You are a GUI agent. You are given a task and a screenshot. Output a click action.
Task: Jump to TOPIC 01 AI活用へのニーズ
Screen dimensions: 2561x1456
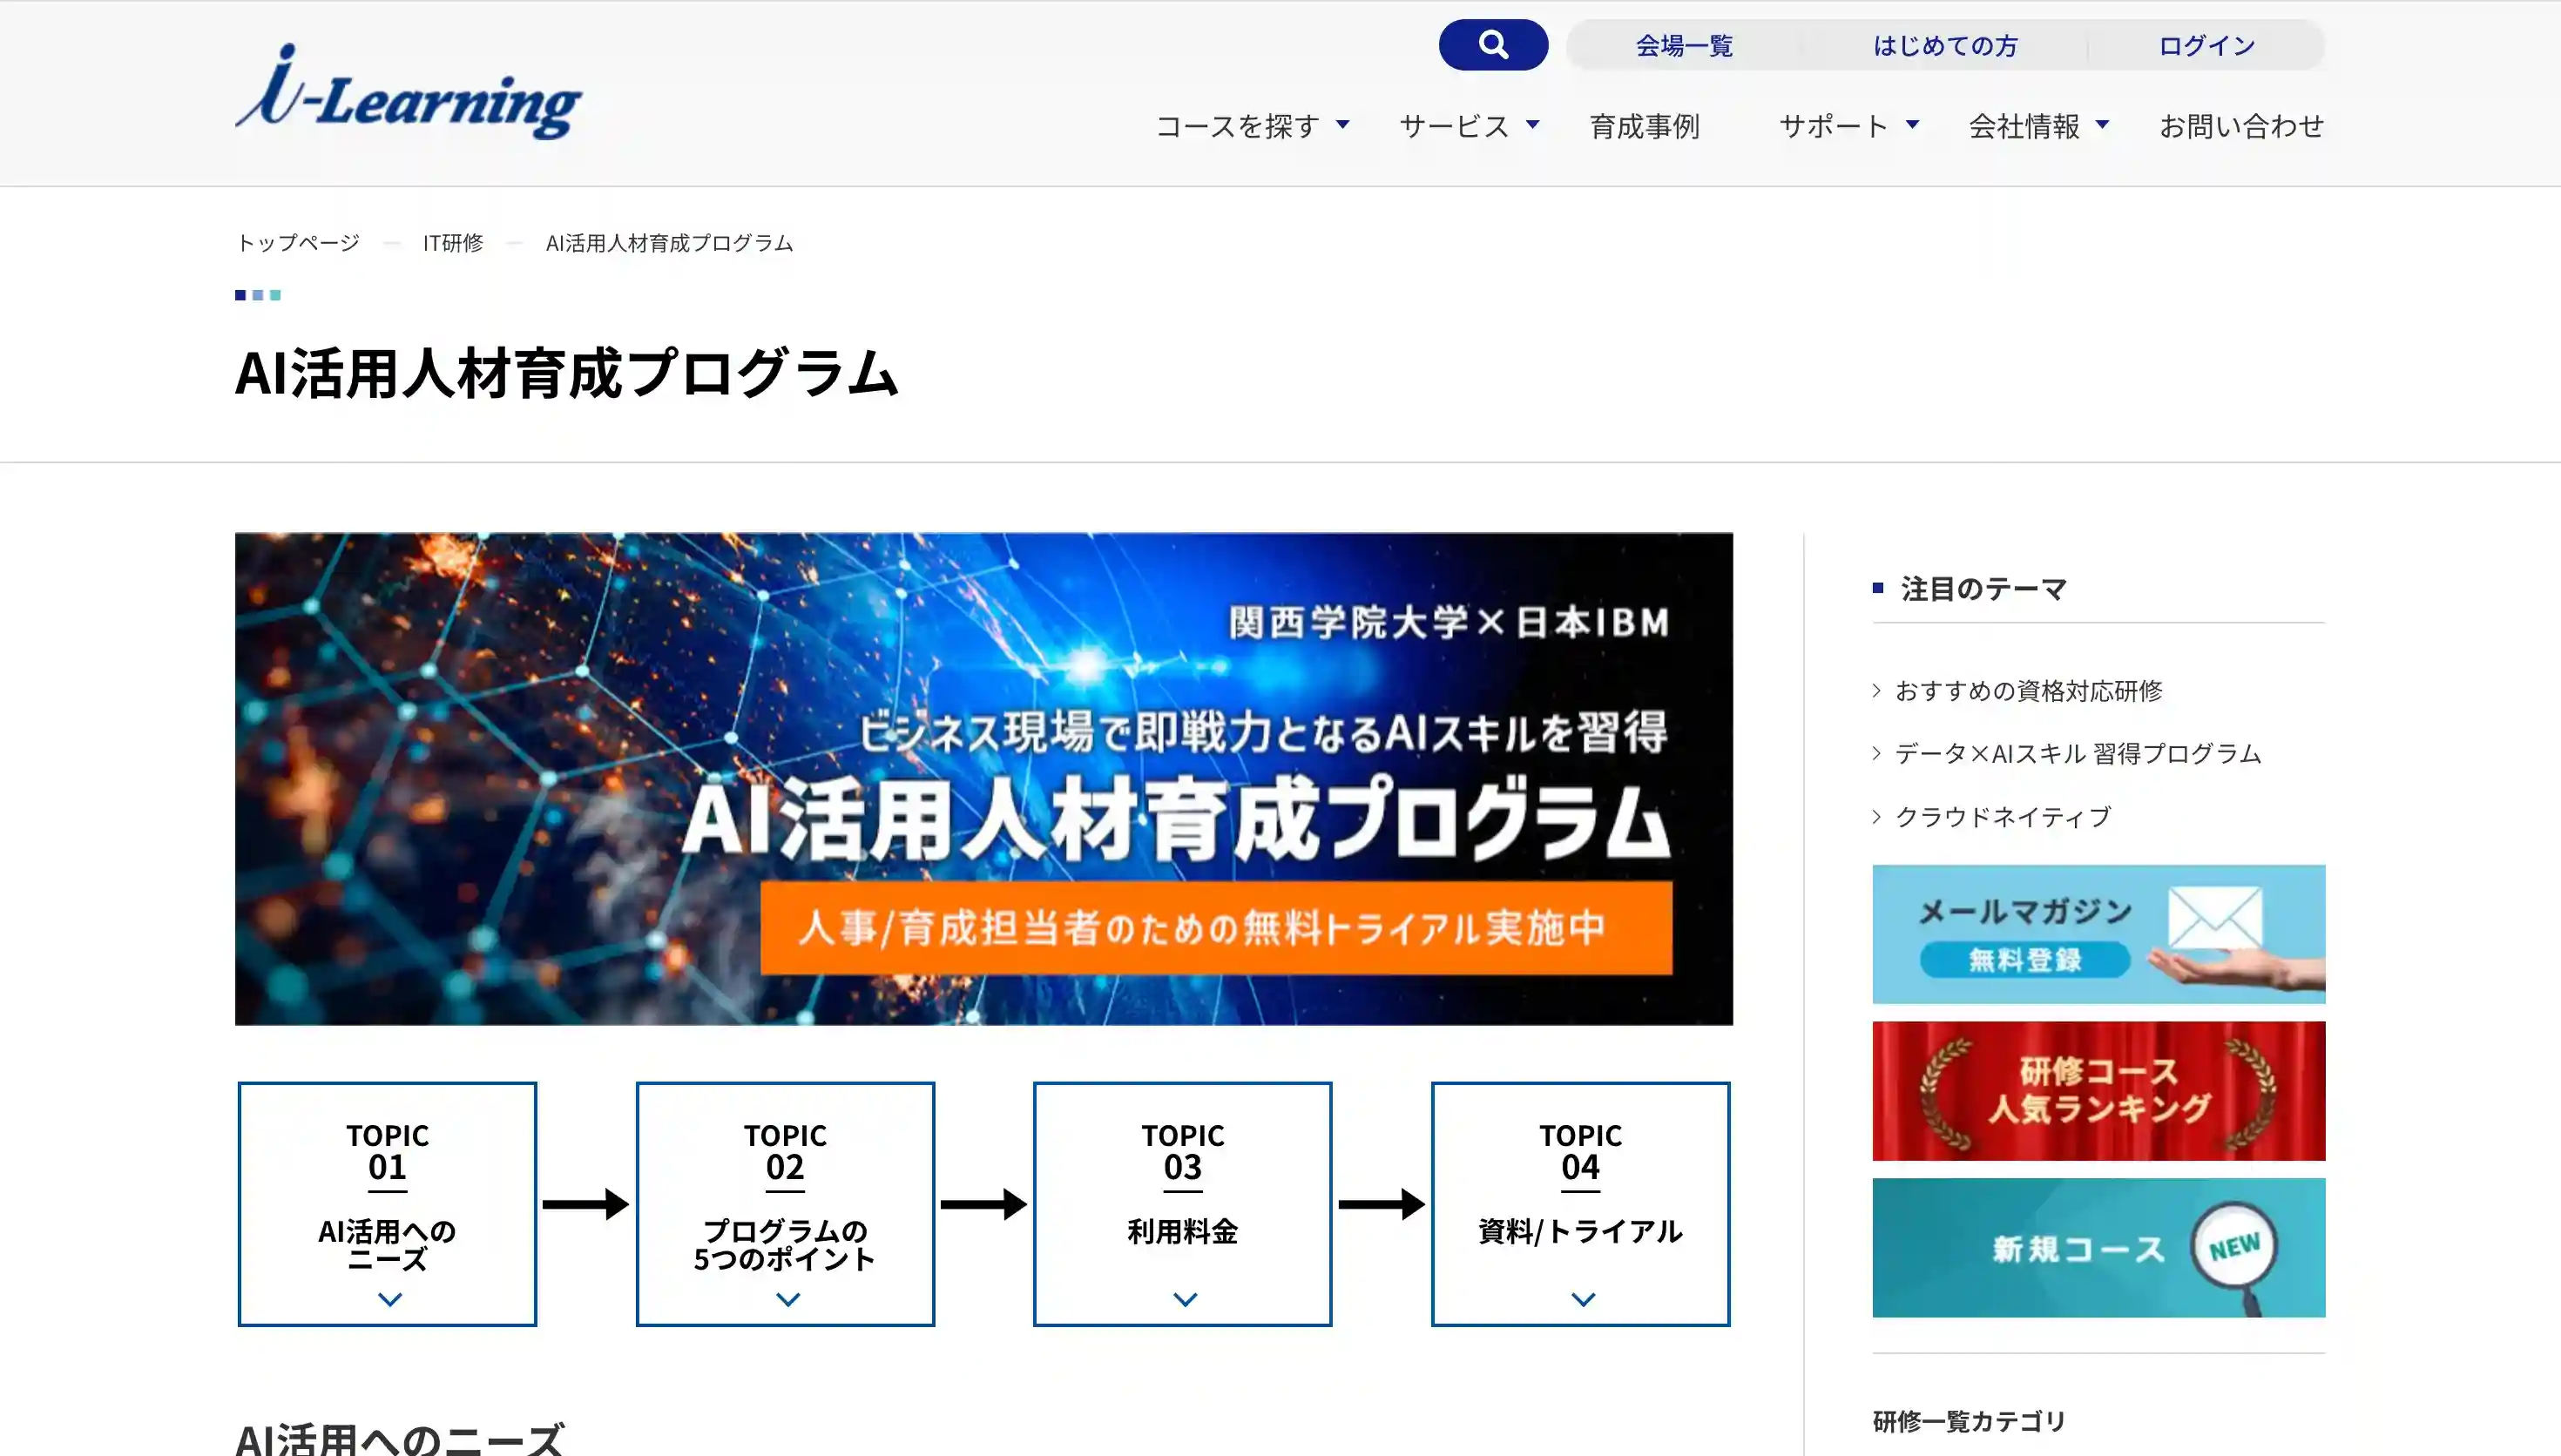[387, 1204]
